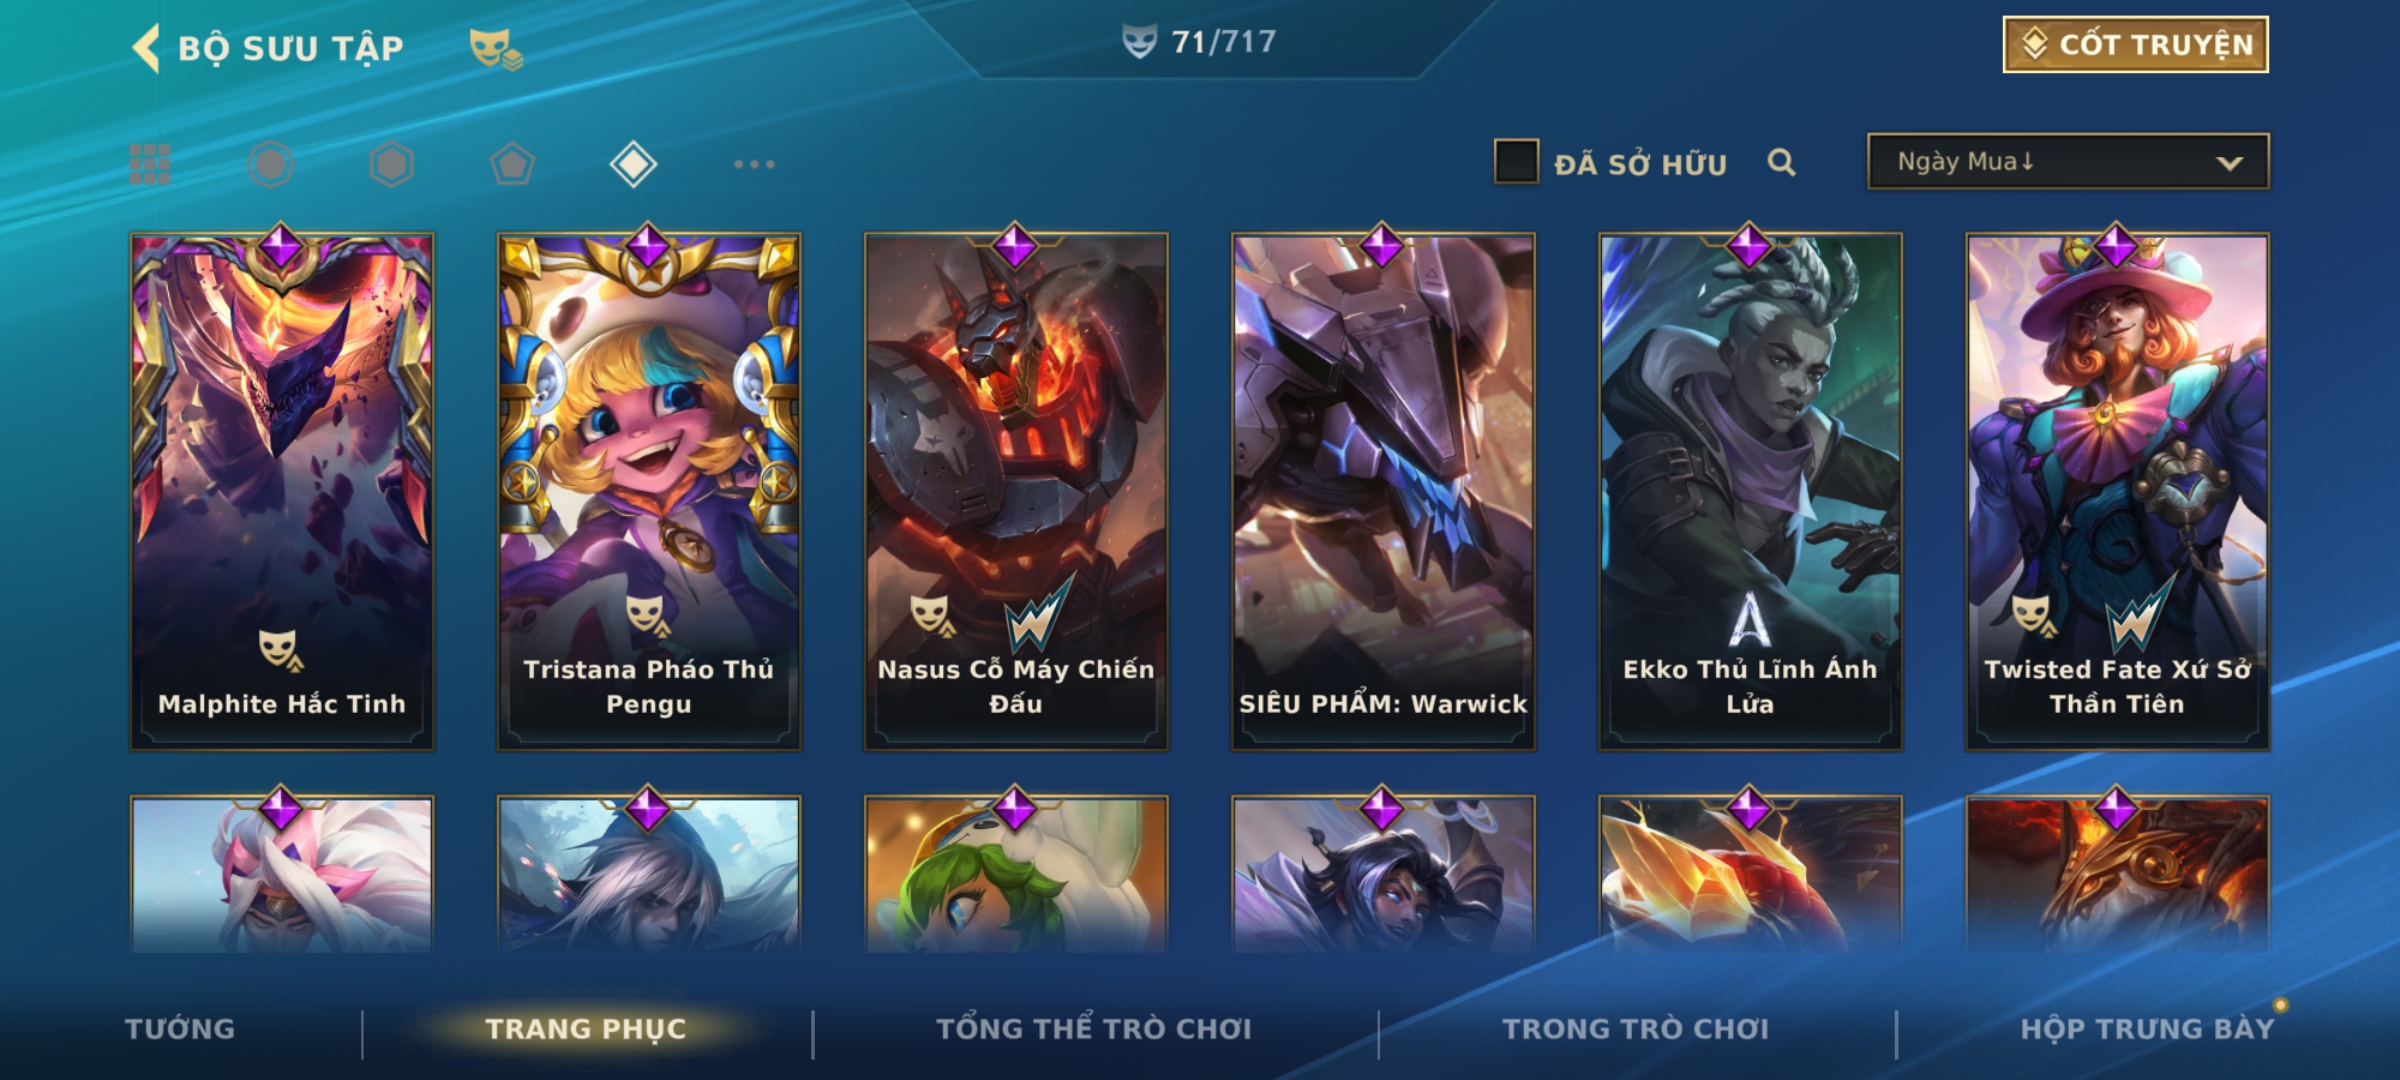Click the Cốt Truyện button
The height and width of the screenshot is (1080, 2400).
point(2136,45)
